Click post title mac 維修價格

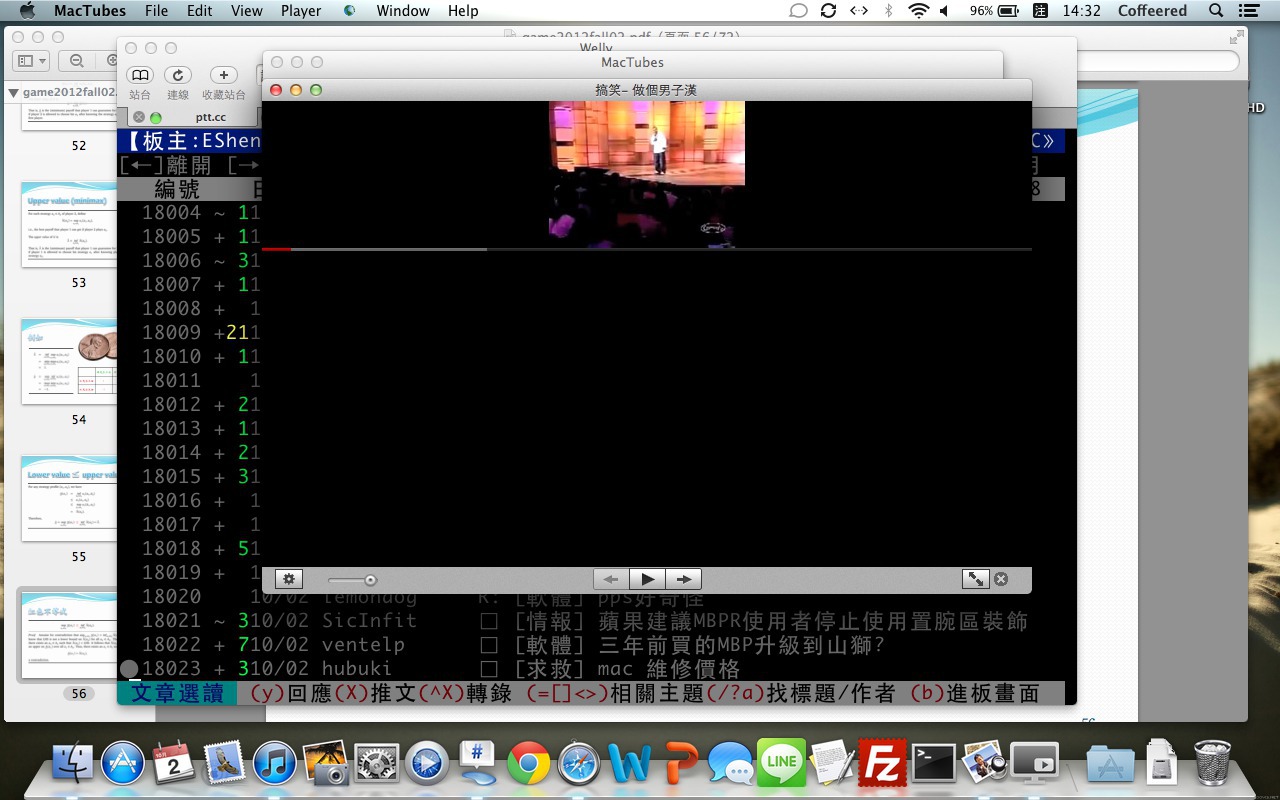[669, 668]
